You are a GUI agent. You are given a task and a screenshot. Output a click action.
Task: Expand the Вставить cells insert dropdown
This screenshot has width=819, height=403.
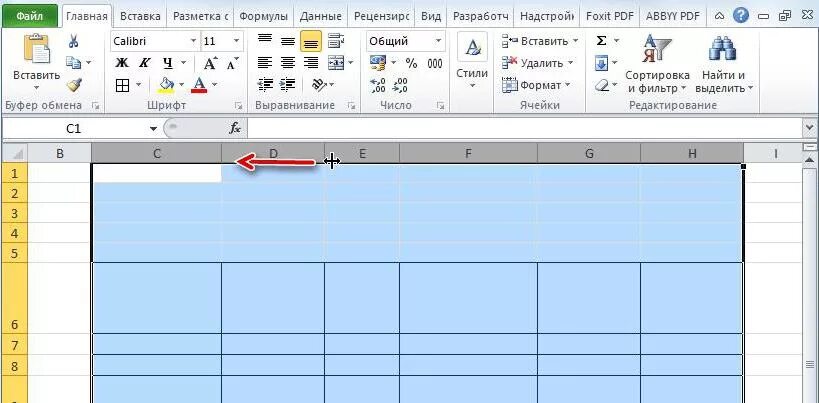576,41
